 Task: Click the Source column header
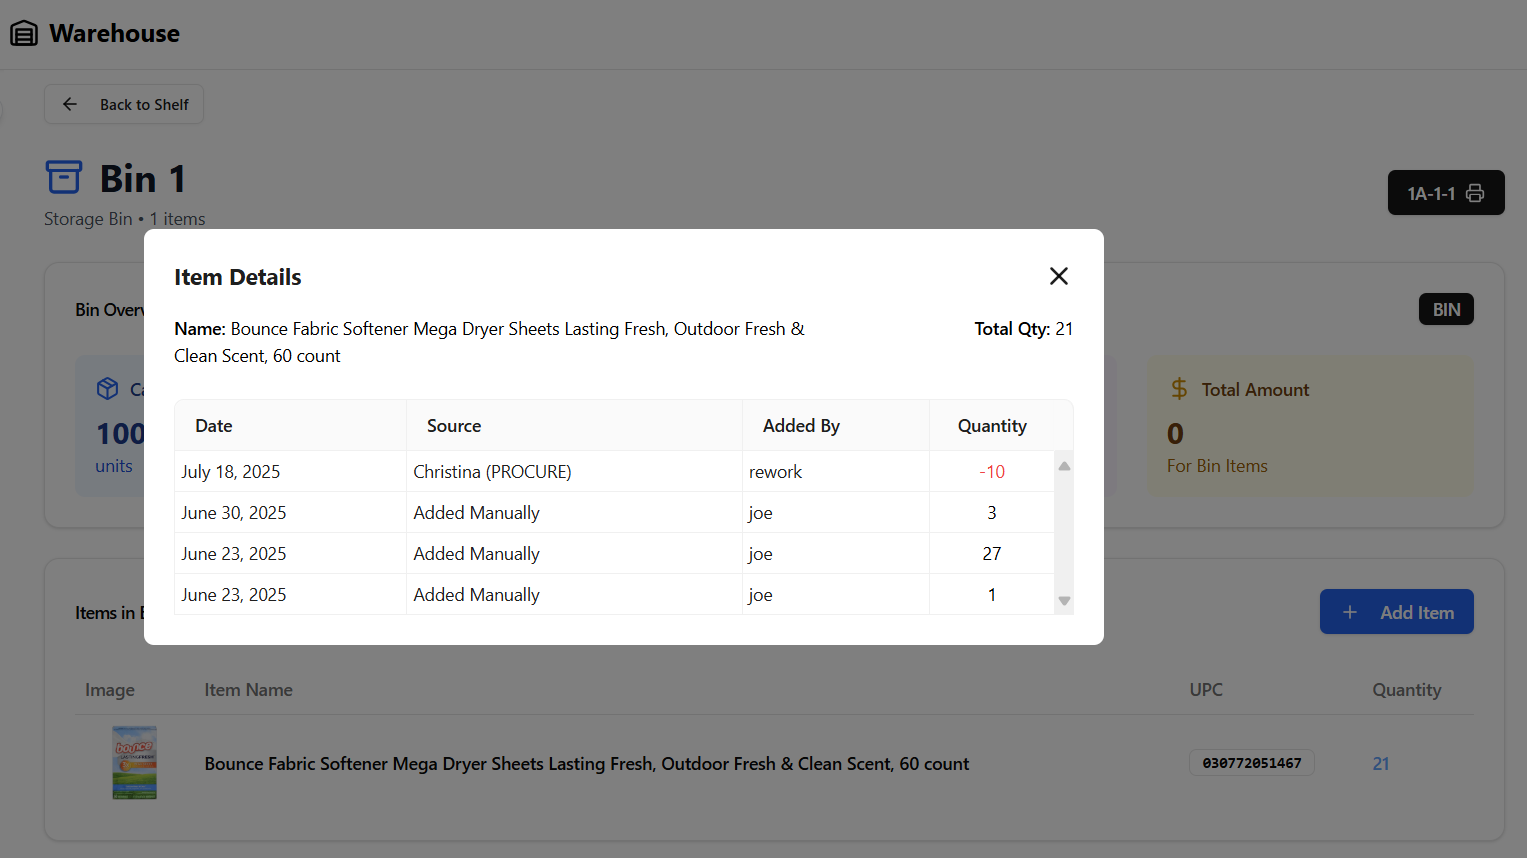tap(454, 426)
